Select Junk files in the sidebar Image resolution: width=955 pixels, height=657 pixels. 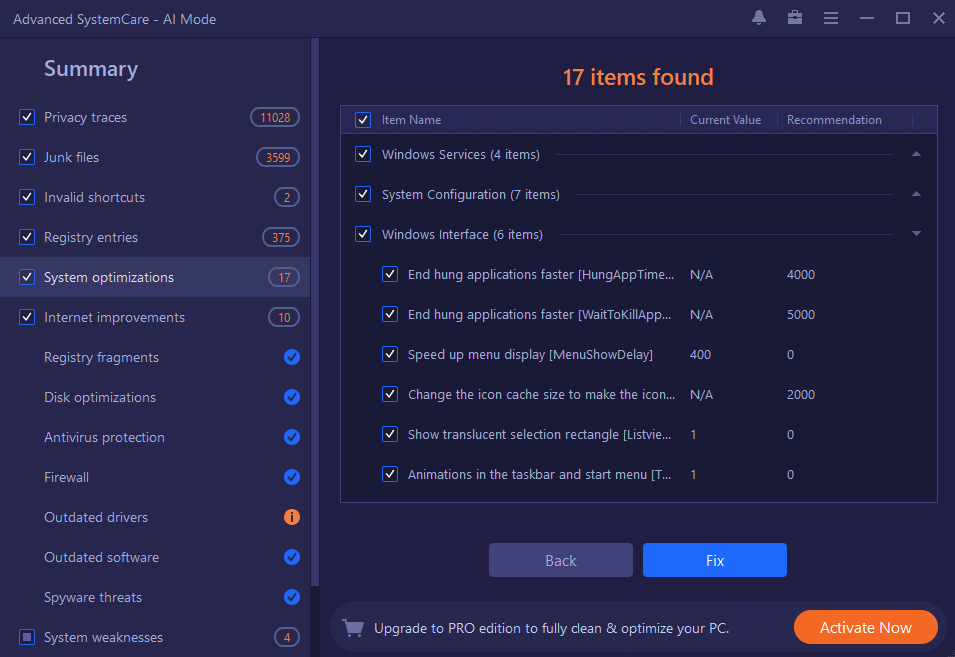tap(71, 157)
